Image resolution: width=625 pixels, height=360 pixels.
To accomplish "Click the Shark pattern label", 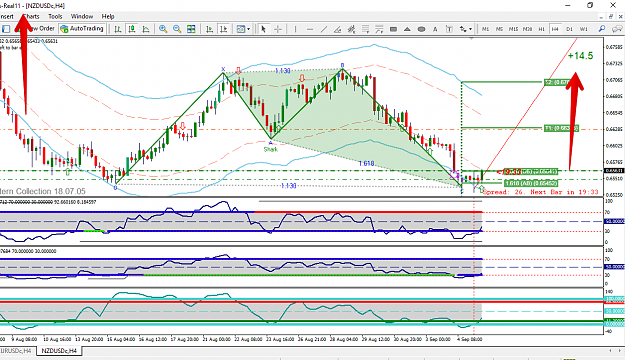I will pos(271,150).
